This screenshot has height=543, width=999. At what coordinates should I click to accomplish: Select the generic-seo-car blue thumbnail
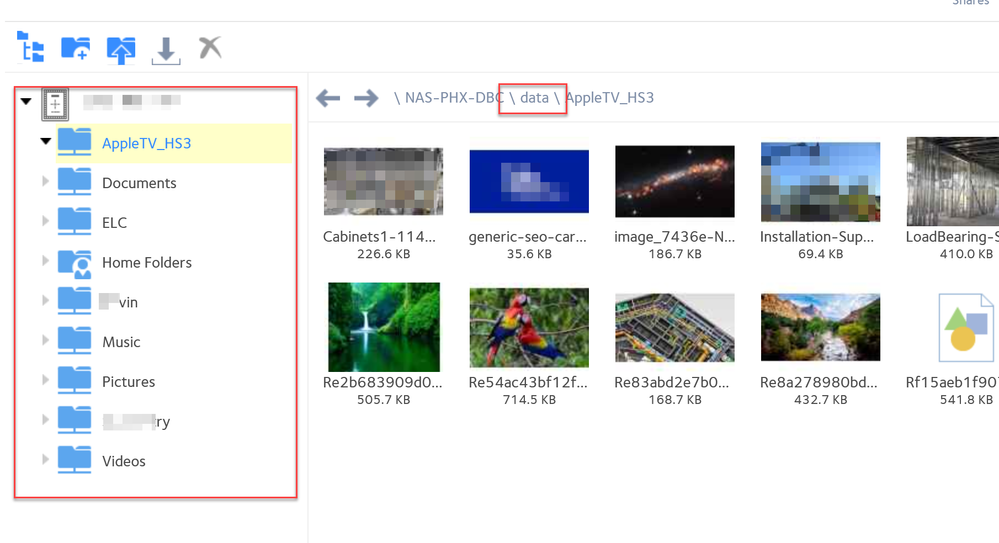[x=529, y=181]
